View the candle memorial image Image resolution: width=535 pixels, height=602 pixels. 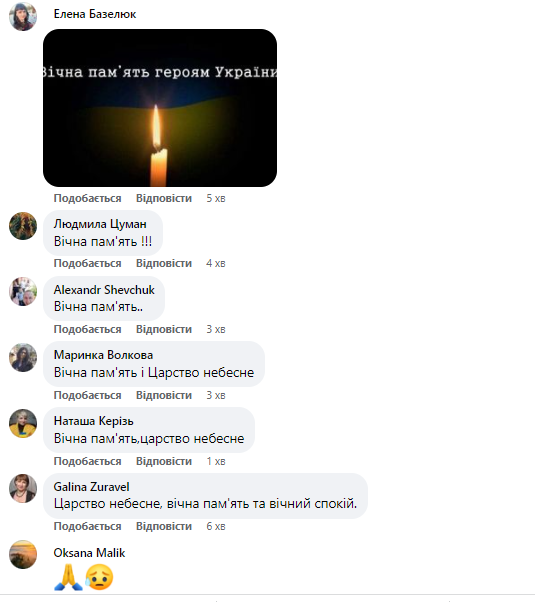160,108
